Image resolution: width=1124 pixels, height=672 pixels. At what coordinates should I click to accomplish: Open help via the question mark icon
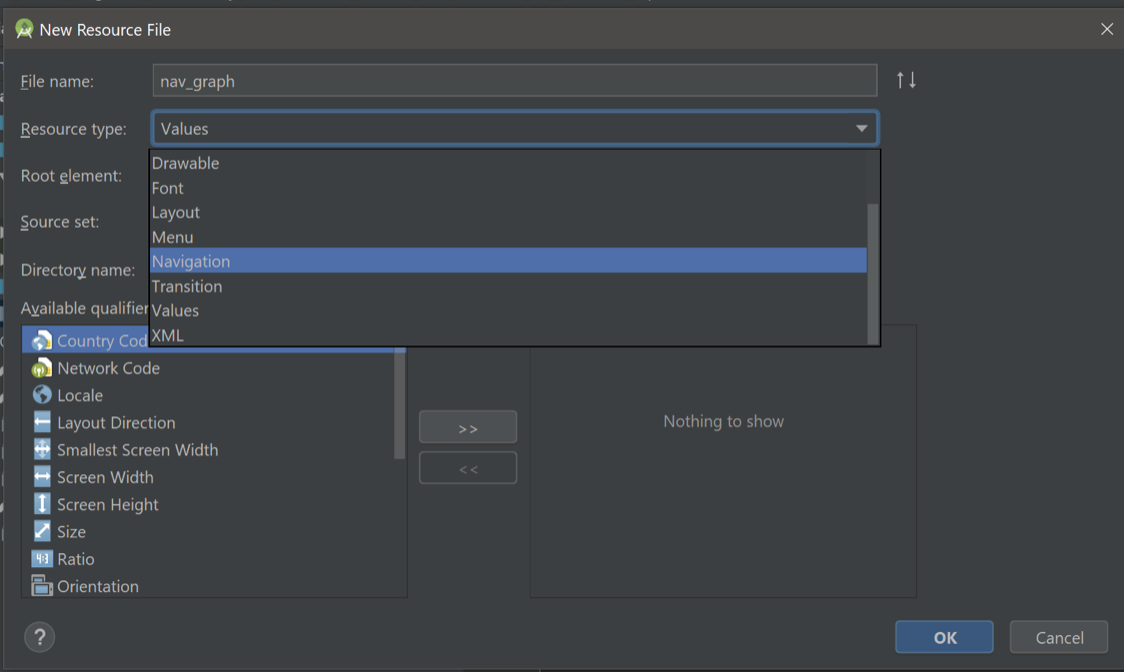tap(37, 637)
